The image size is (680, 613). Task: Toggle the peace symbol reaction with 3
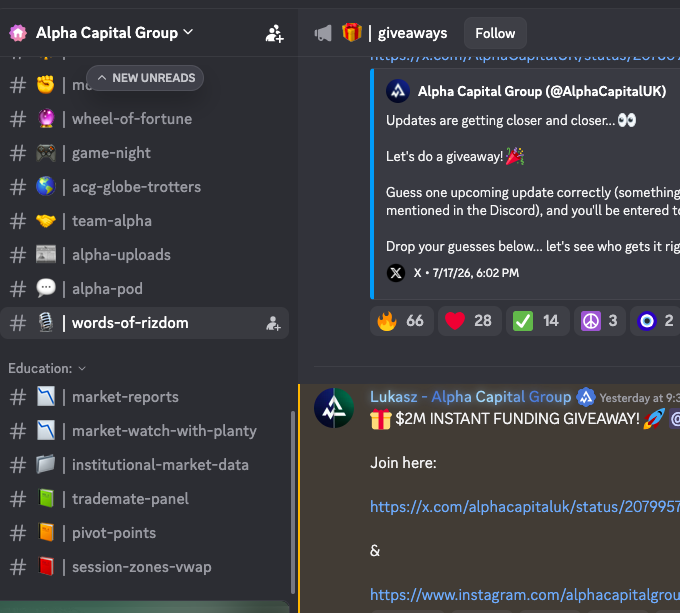click(x=600, y=321)
